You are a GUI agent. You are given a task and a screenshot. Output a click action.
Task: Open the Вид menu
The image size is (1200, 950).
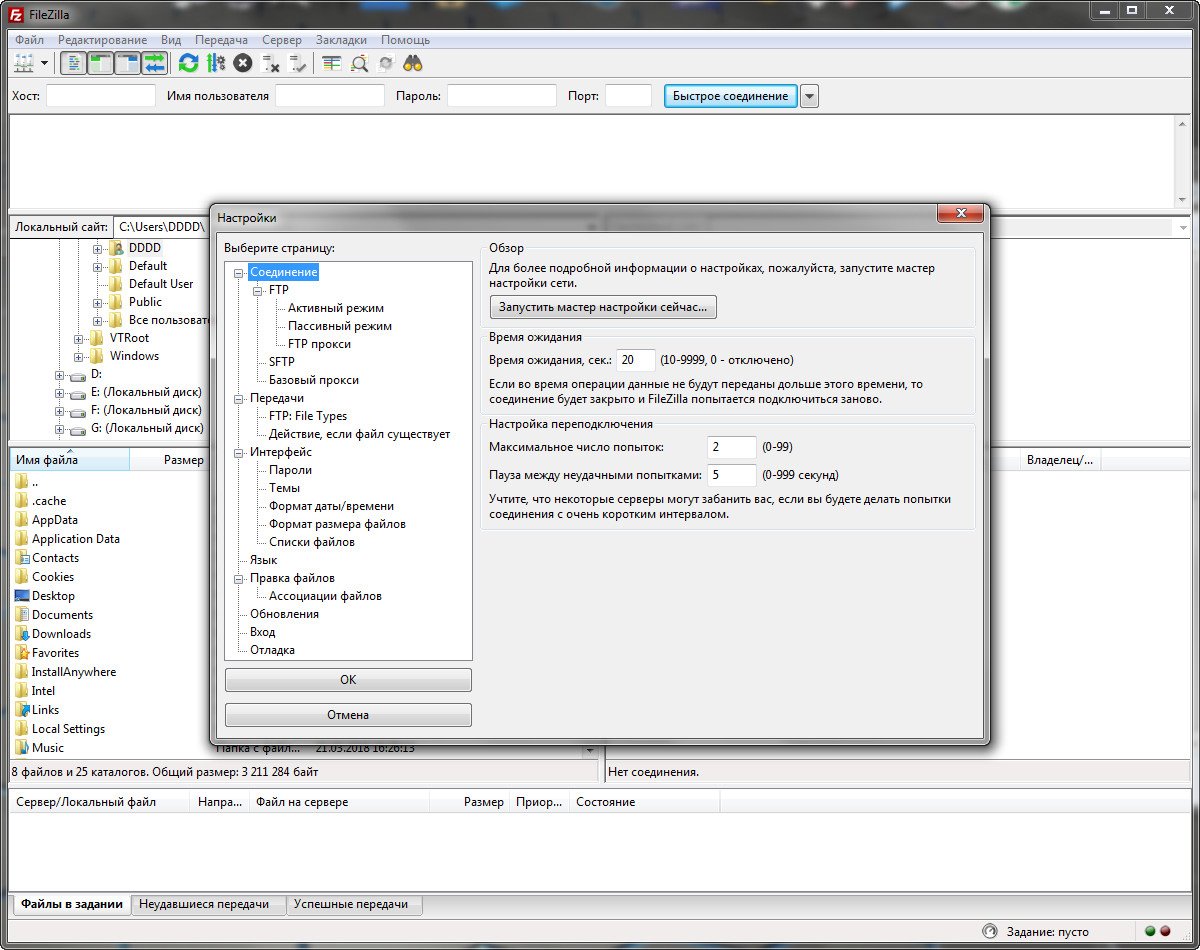[x=171, y=40]
